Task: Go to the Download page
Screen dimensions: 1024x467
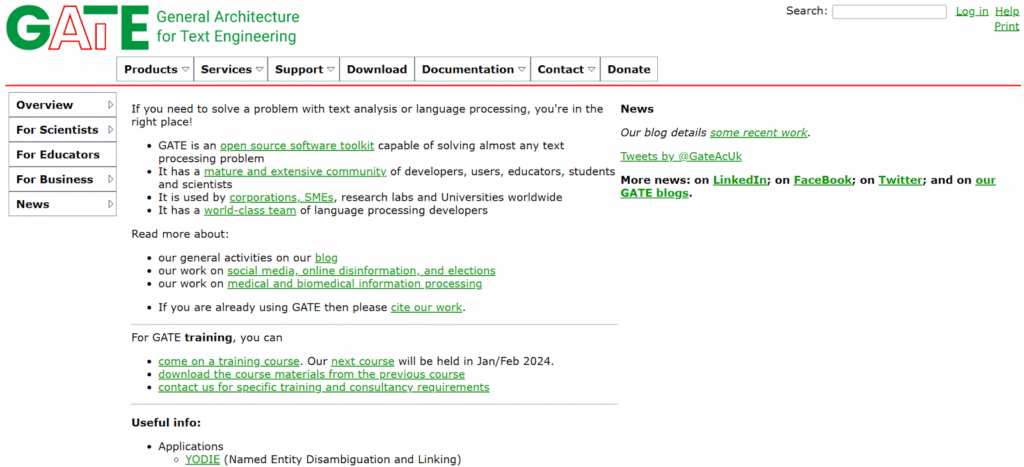Action: (x=377, y=69)
